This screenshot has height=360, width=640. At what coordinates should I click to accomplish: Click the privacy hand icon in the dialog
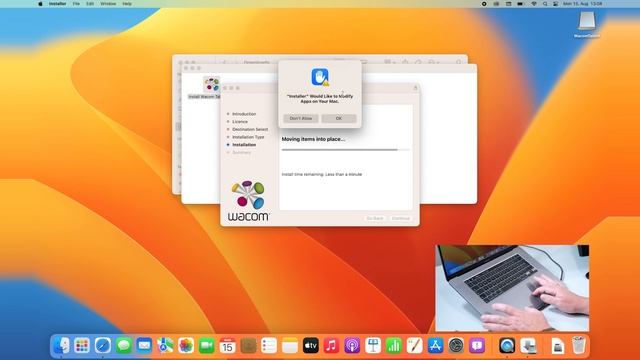pyautogui.click(x=320, y=77)
